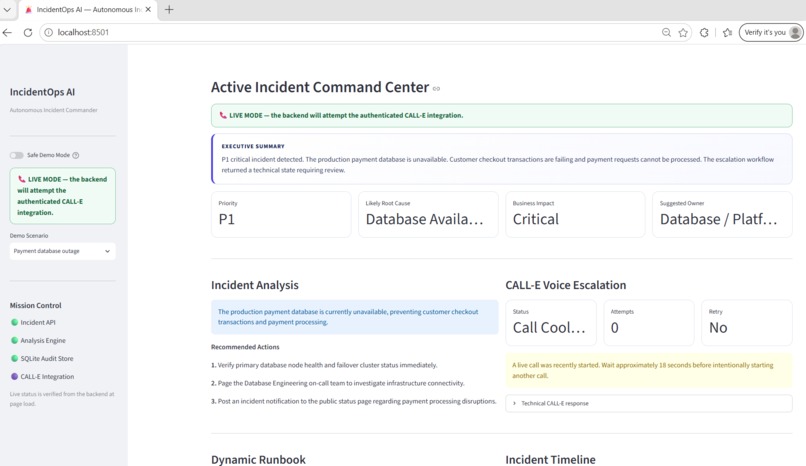Click the blue incident analysis summary box
806x466 pixels.
pos(355,317)
